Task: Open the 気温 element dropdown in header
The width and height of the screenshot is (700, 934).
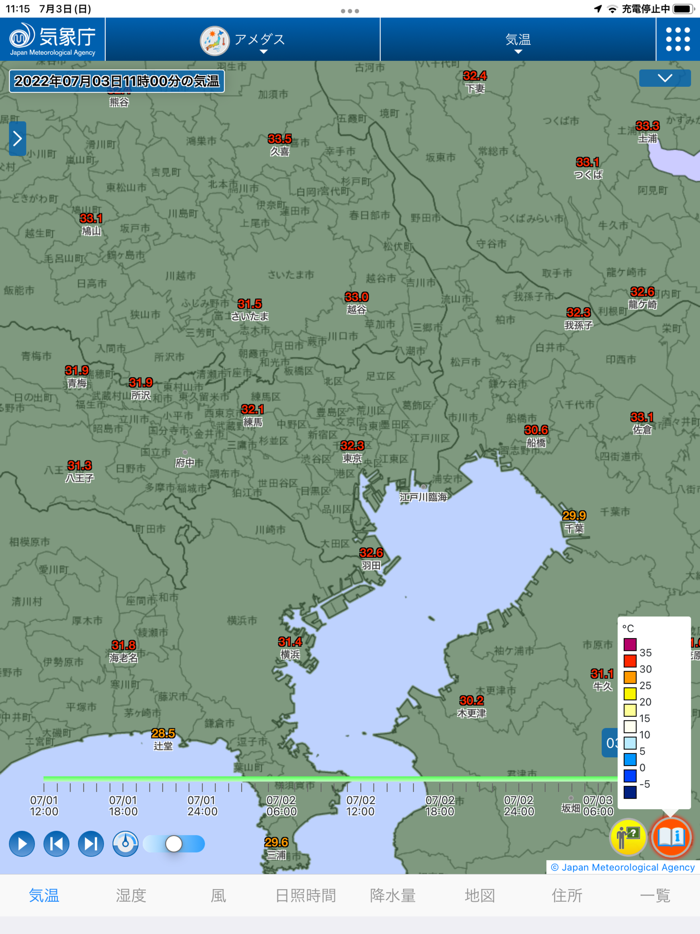Action: (518, 41)
